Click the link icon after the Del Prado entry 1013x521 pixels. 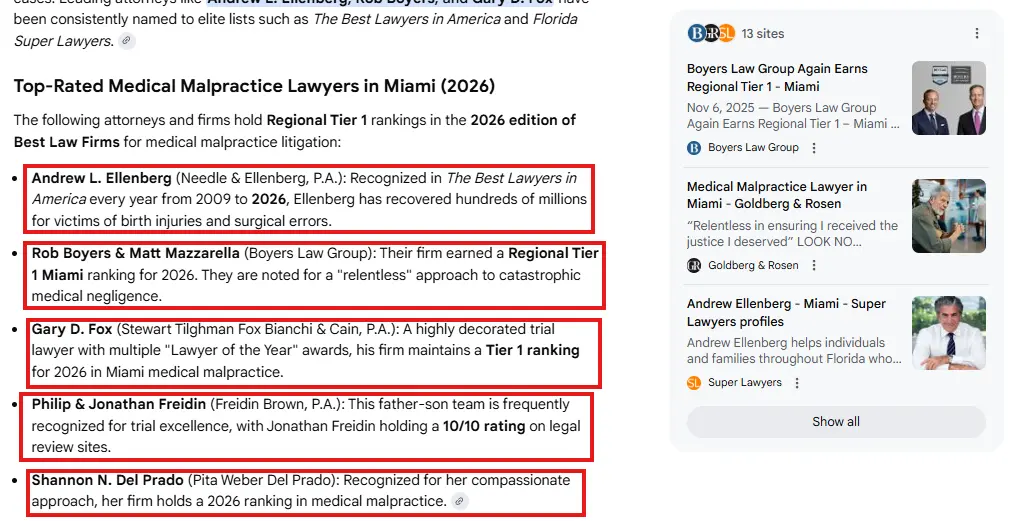(459, 500)
